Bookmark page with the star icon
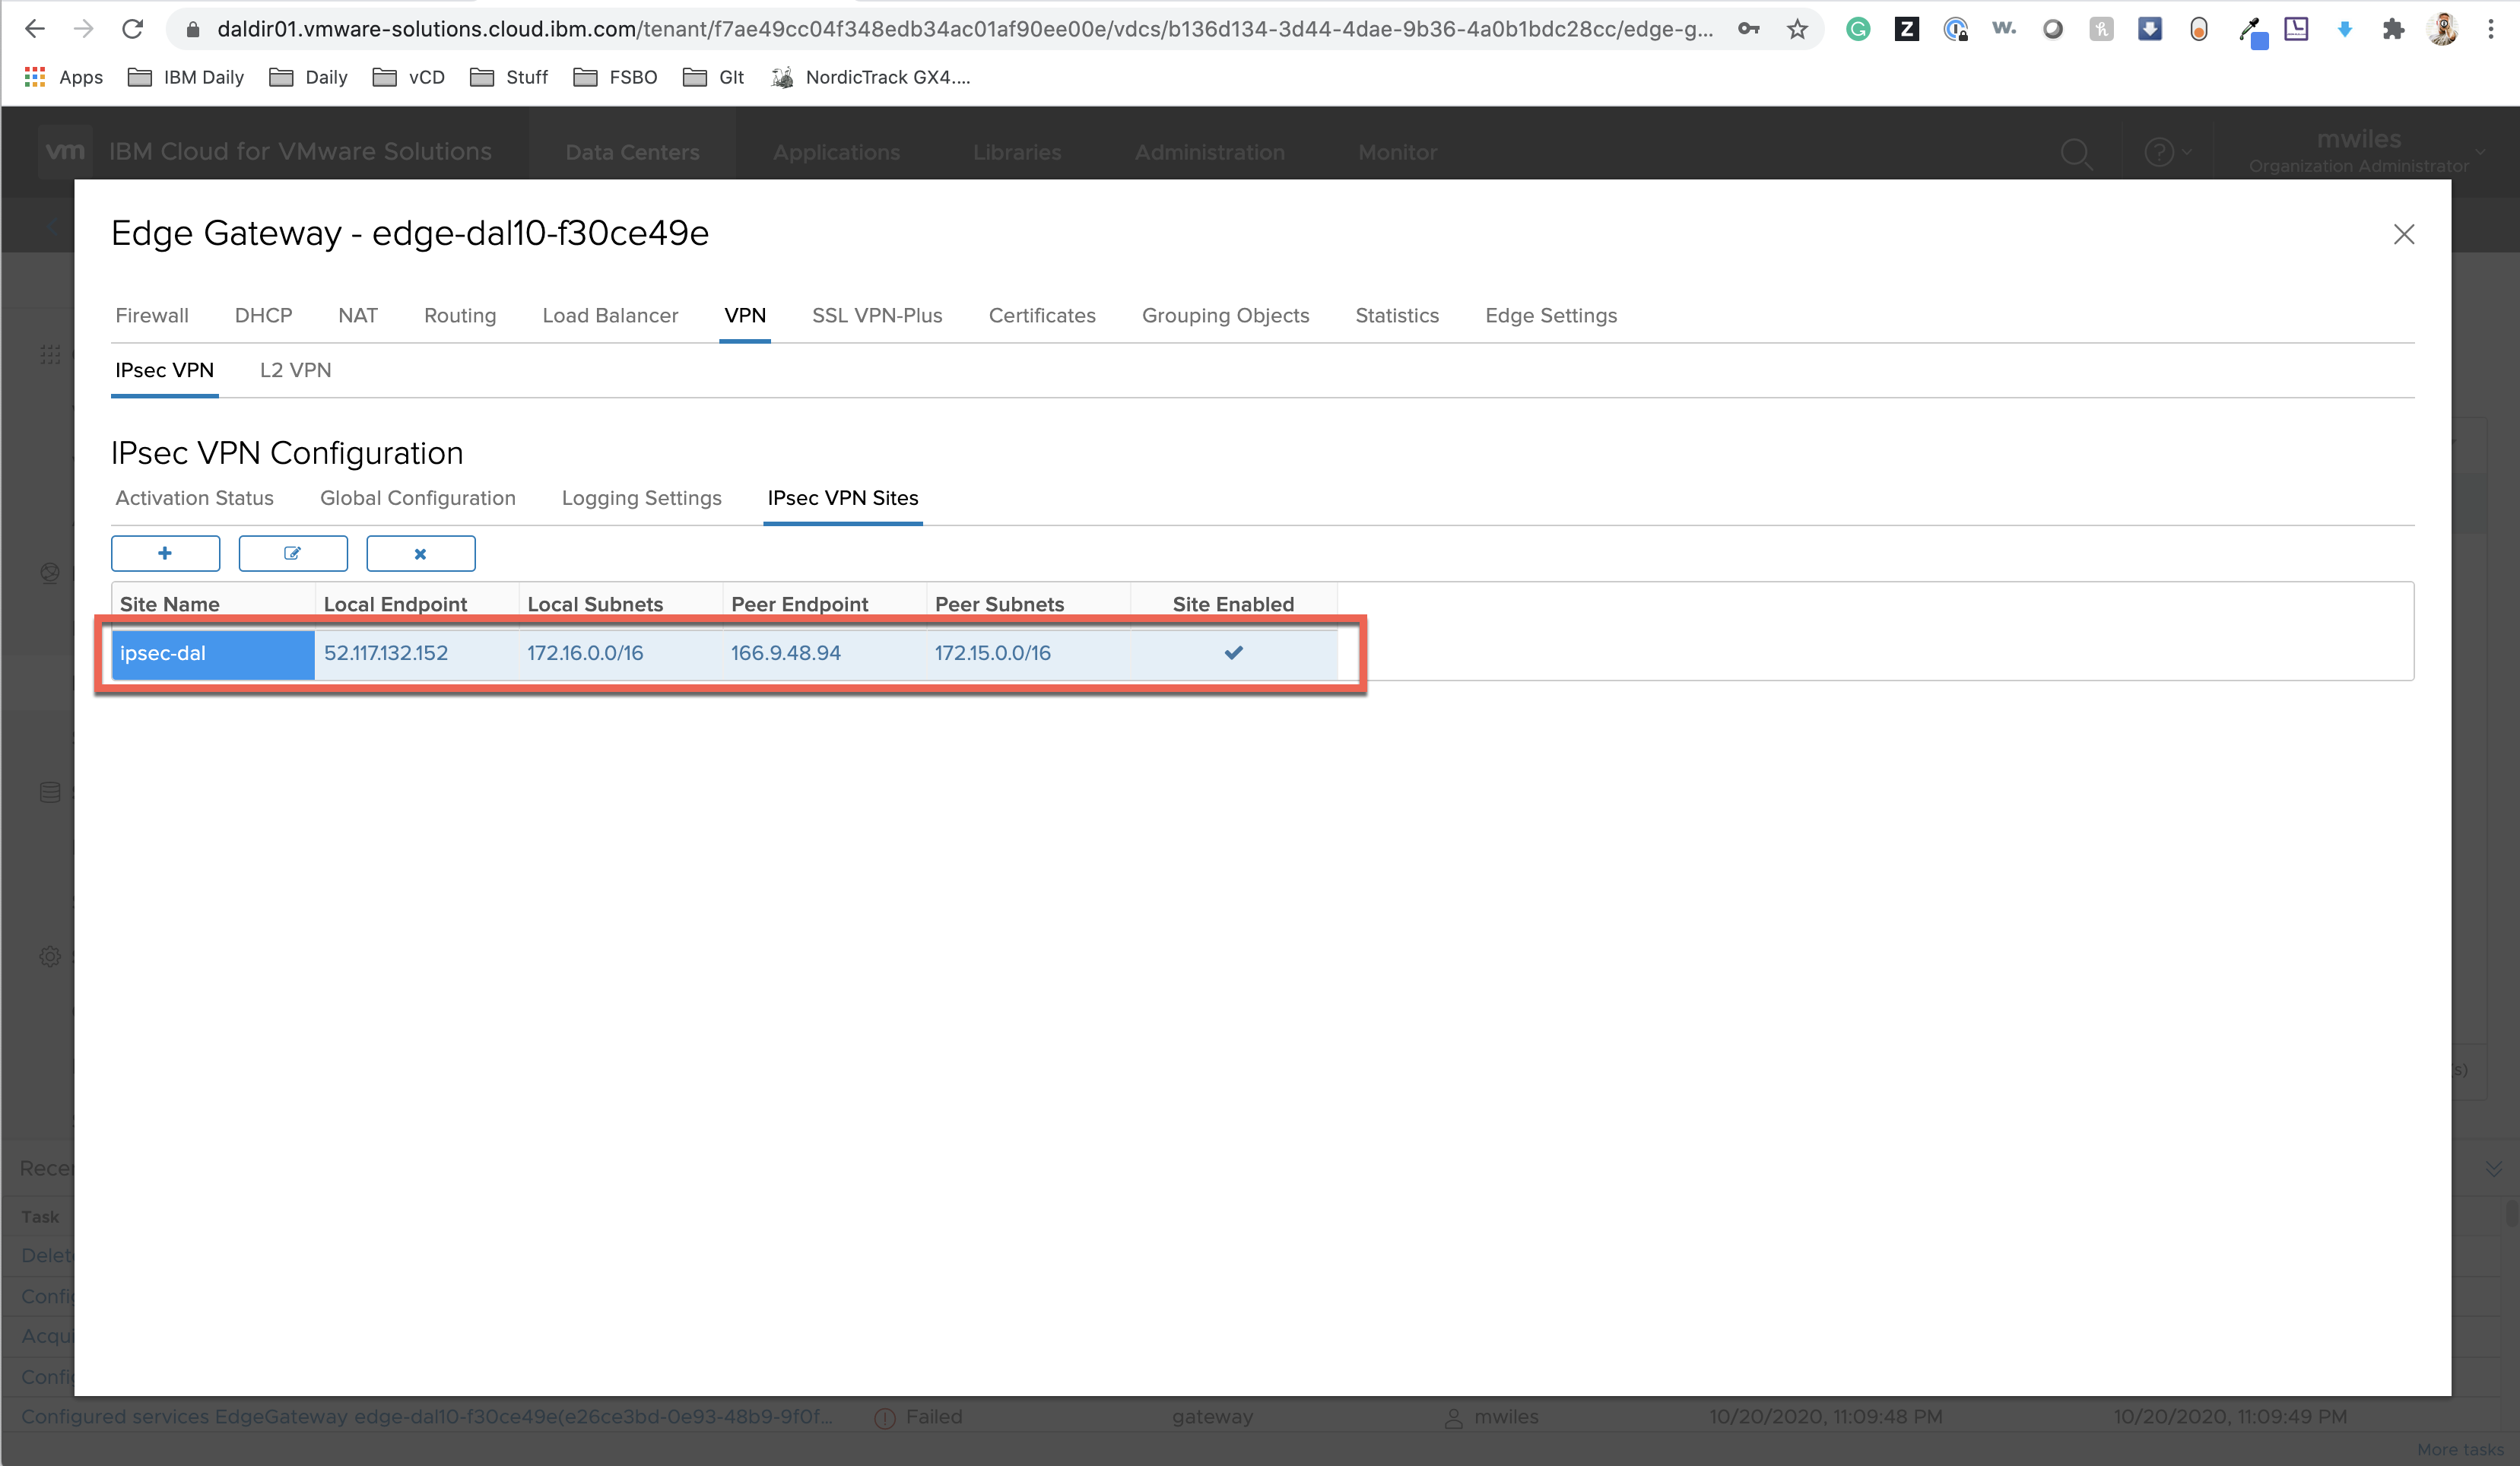The image size is (2520, 1466). [x=1797, y=29]
